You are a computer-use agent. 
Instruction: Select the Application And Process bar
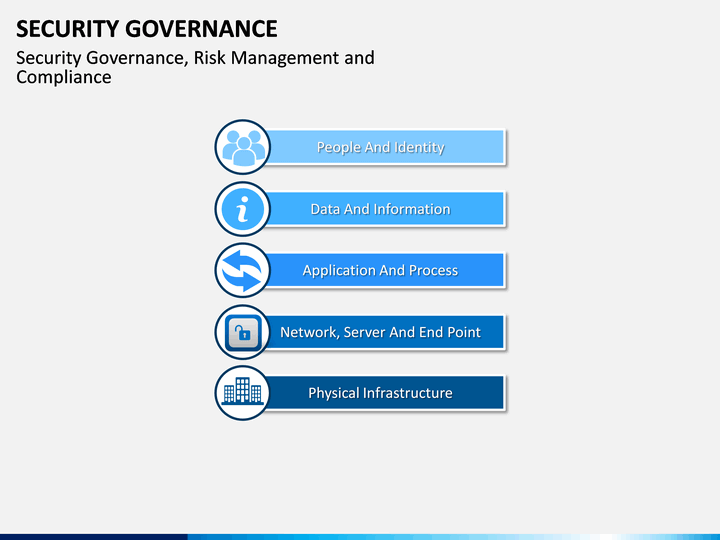coord(385,270)
